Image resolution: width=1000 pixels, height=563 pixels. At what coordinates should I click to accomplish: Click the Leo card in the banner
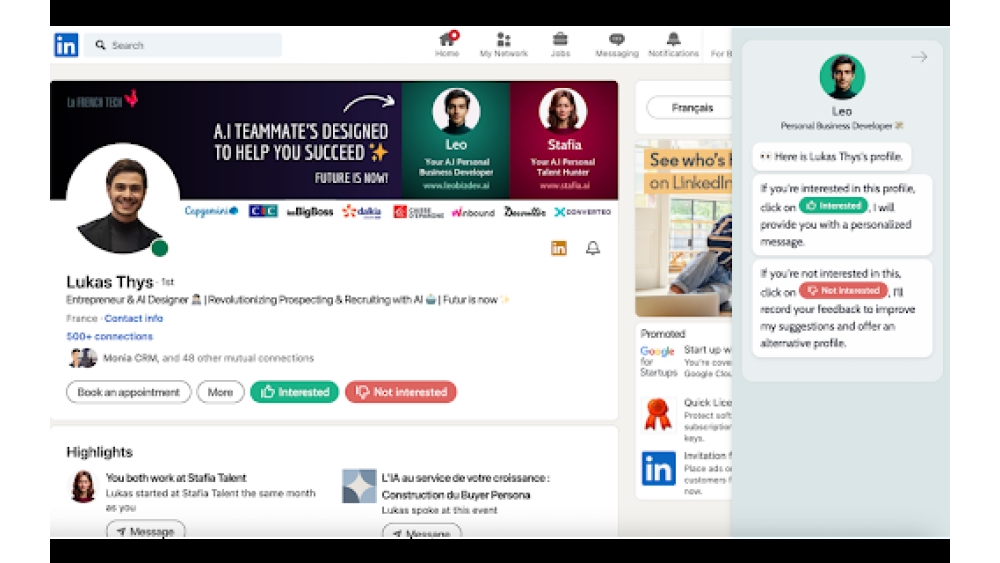[x=456, y=140]
